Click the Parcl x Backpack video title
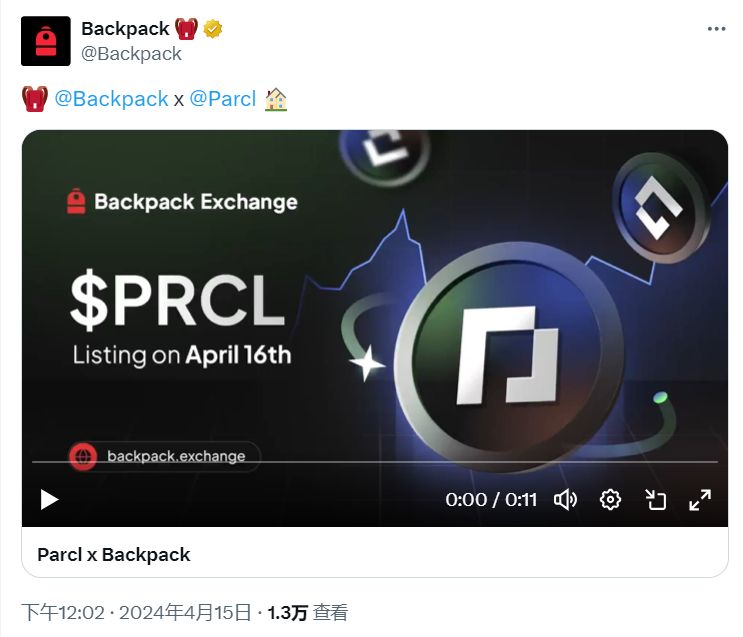 click(x=114, y=555)
